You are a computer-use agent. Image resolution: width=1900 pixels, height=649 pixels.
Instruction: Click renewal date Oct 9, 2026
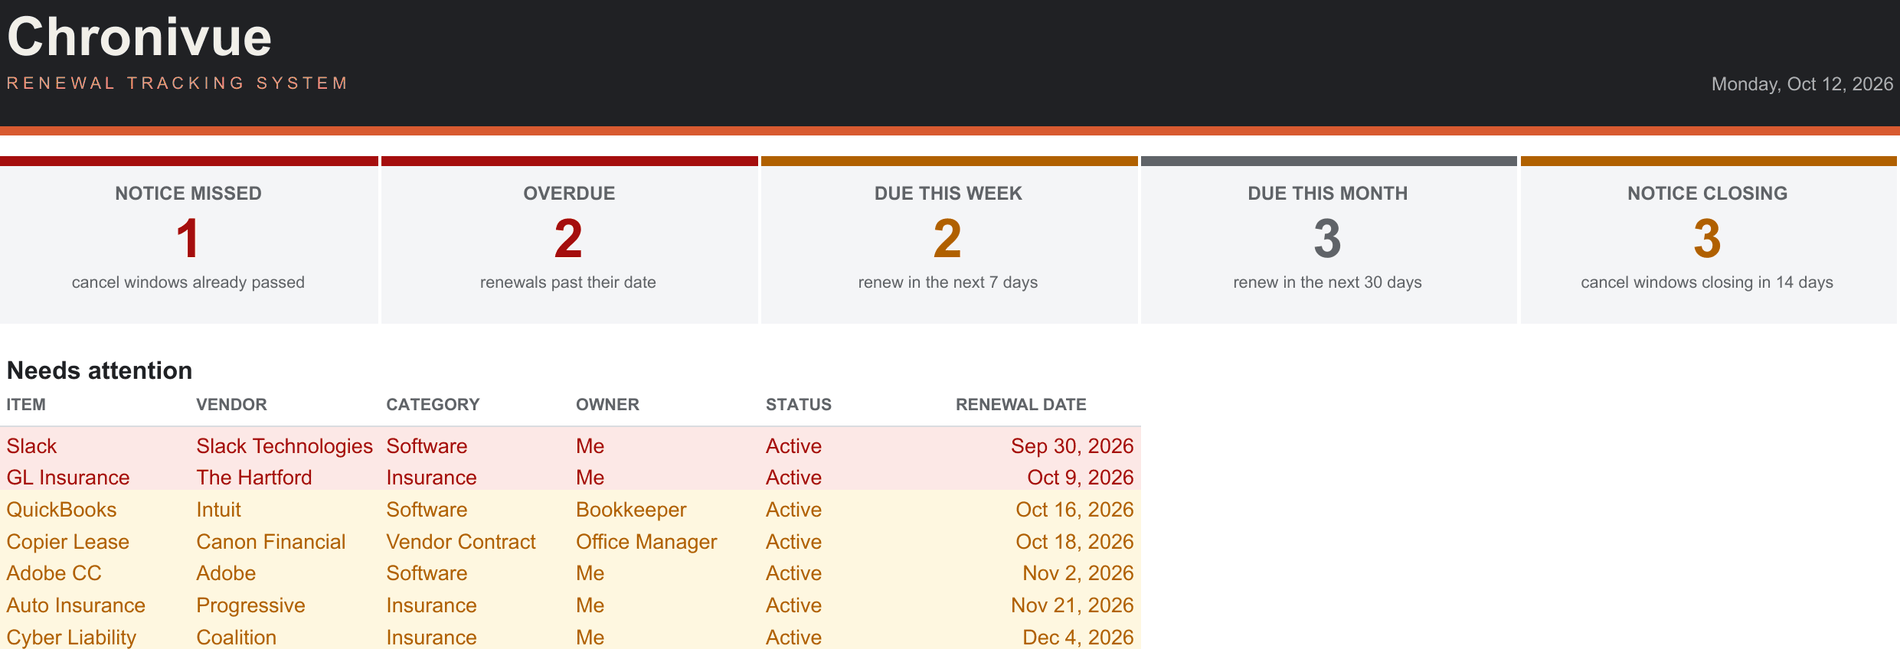tap(1080, 478)
